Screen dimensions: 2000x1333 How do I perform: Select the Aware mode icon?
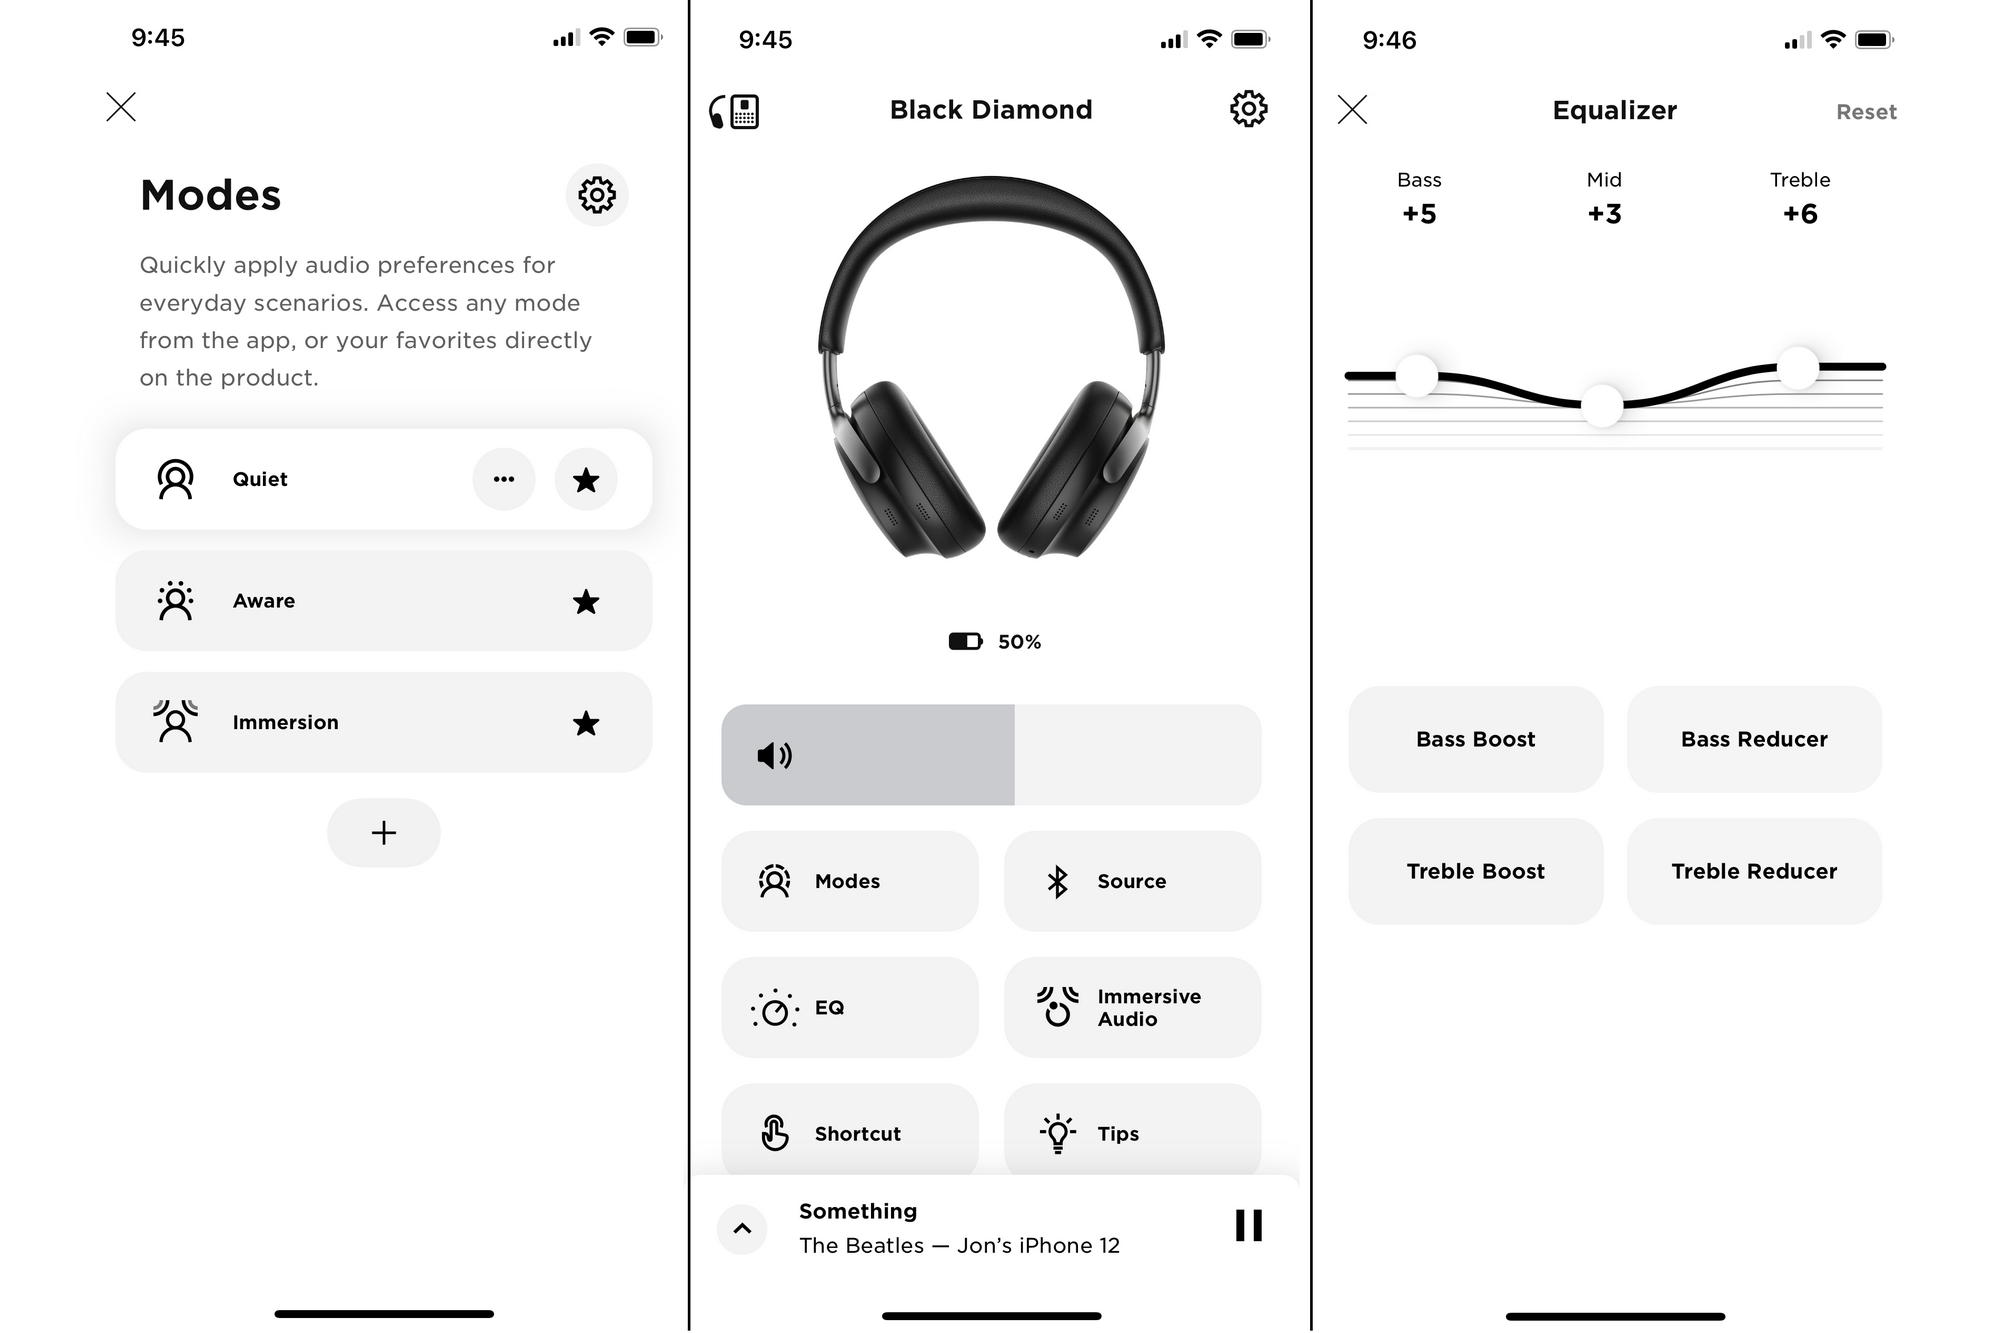[174, 600]
